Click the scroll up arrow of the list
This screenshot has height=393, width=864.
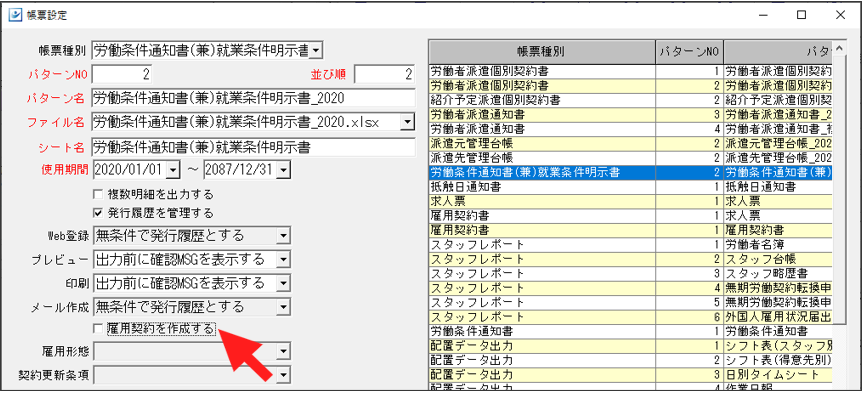(840, 49)
